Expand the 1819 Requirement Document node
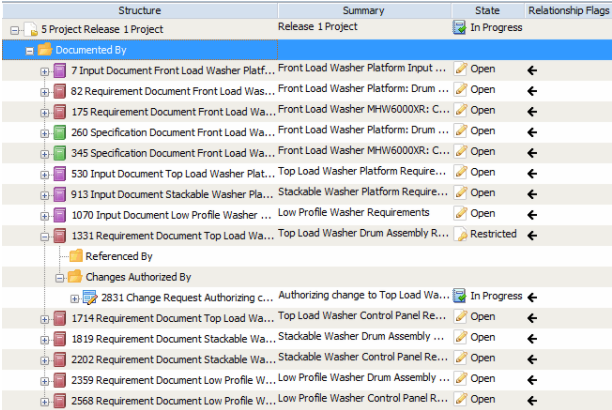The image size is (612, 410). [x=44, y=340]
